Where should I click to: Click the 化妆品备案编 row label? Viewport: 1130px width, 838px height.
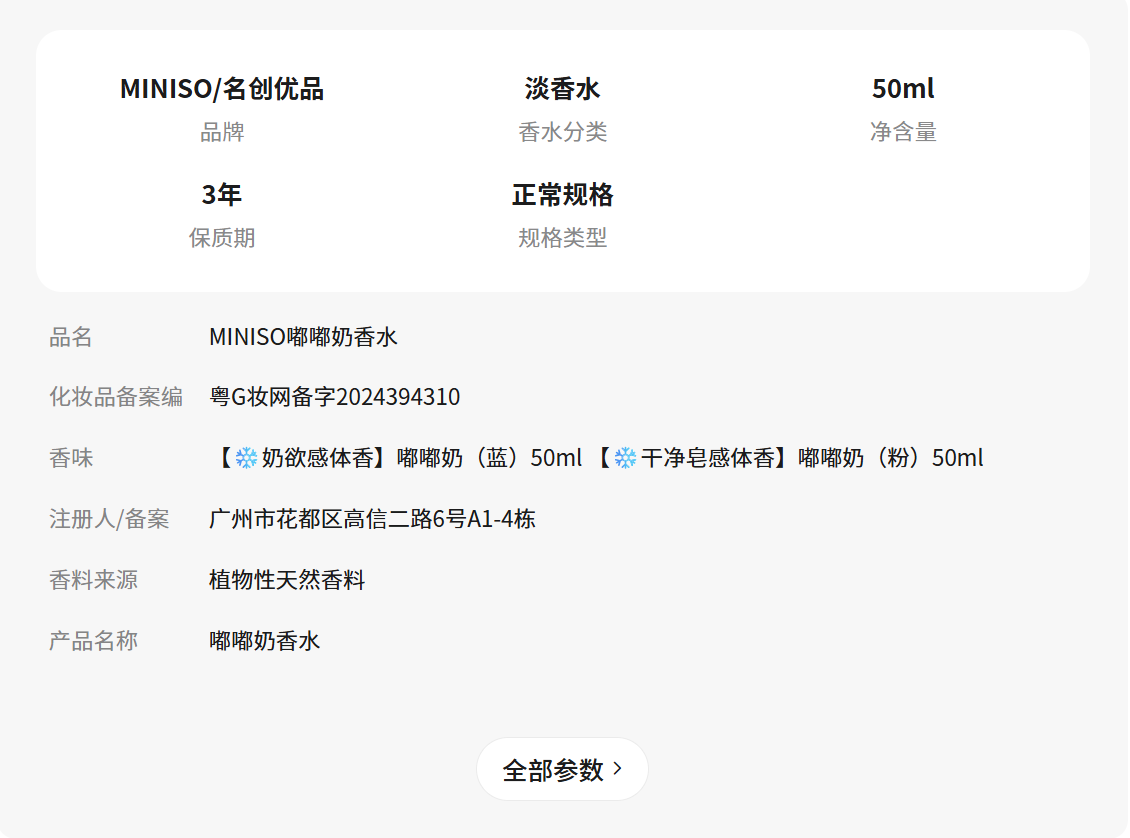click(116, 397)
